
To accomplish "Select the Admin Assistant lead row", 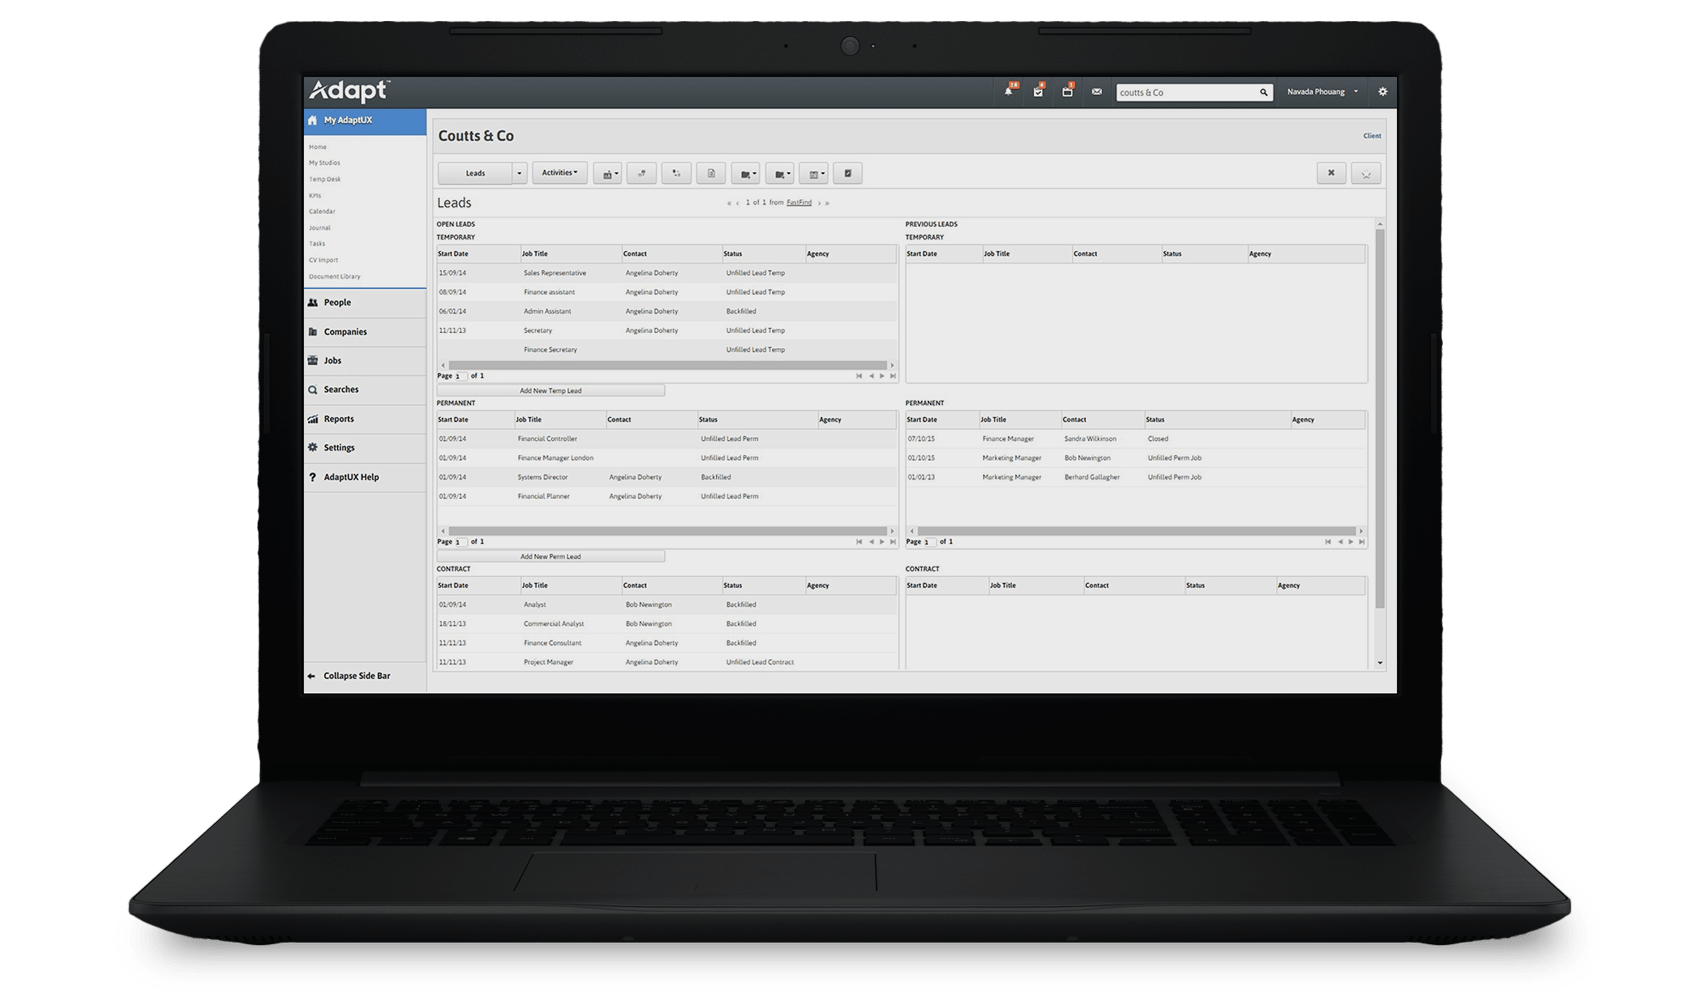I will (x=667, y=312).
